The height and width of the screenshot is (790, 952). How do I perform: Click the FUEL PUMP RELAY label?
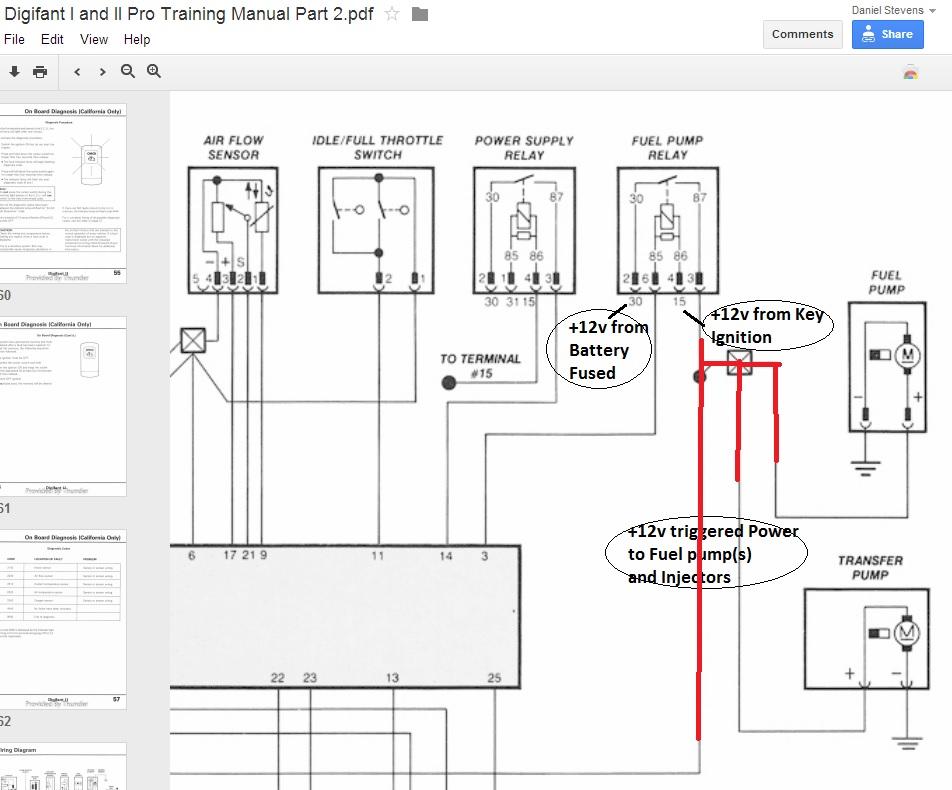pyautogui.click(x=667, y=148)
